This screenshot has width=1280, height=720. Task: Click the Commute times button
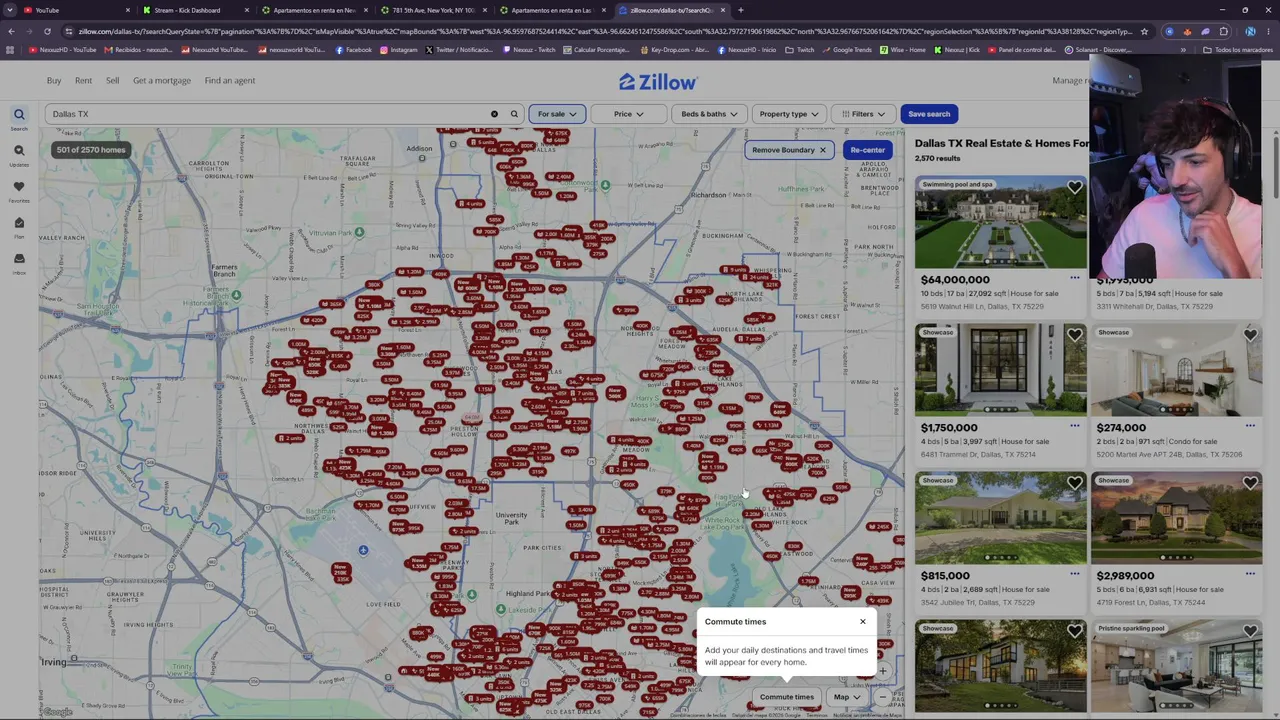pos(787,697)
